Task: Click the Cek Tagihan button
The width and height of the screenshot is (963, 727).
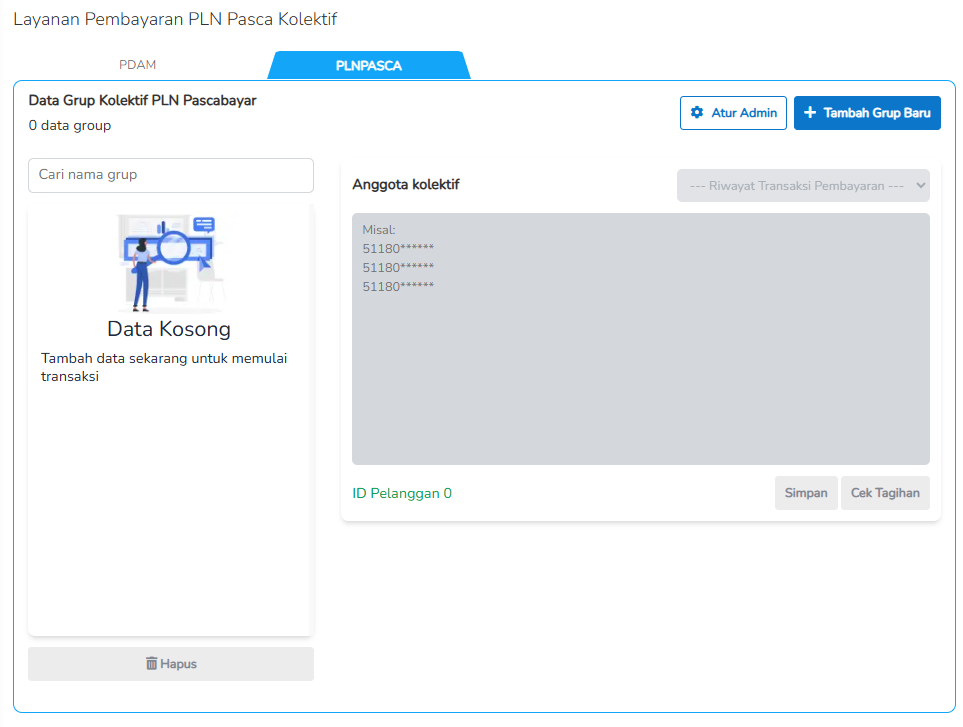Action: pyautogui.click(x=885, y=493)
